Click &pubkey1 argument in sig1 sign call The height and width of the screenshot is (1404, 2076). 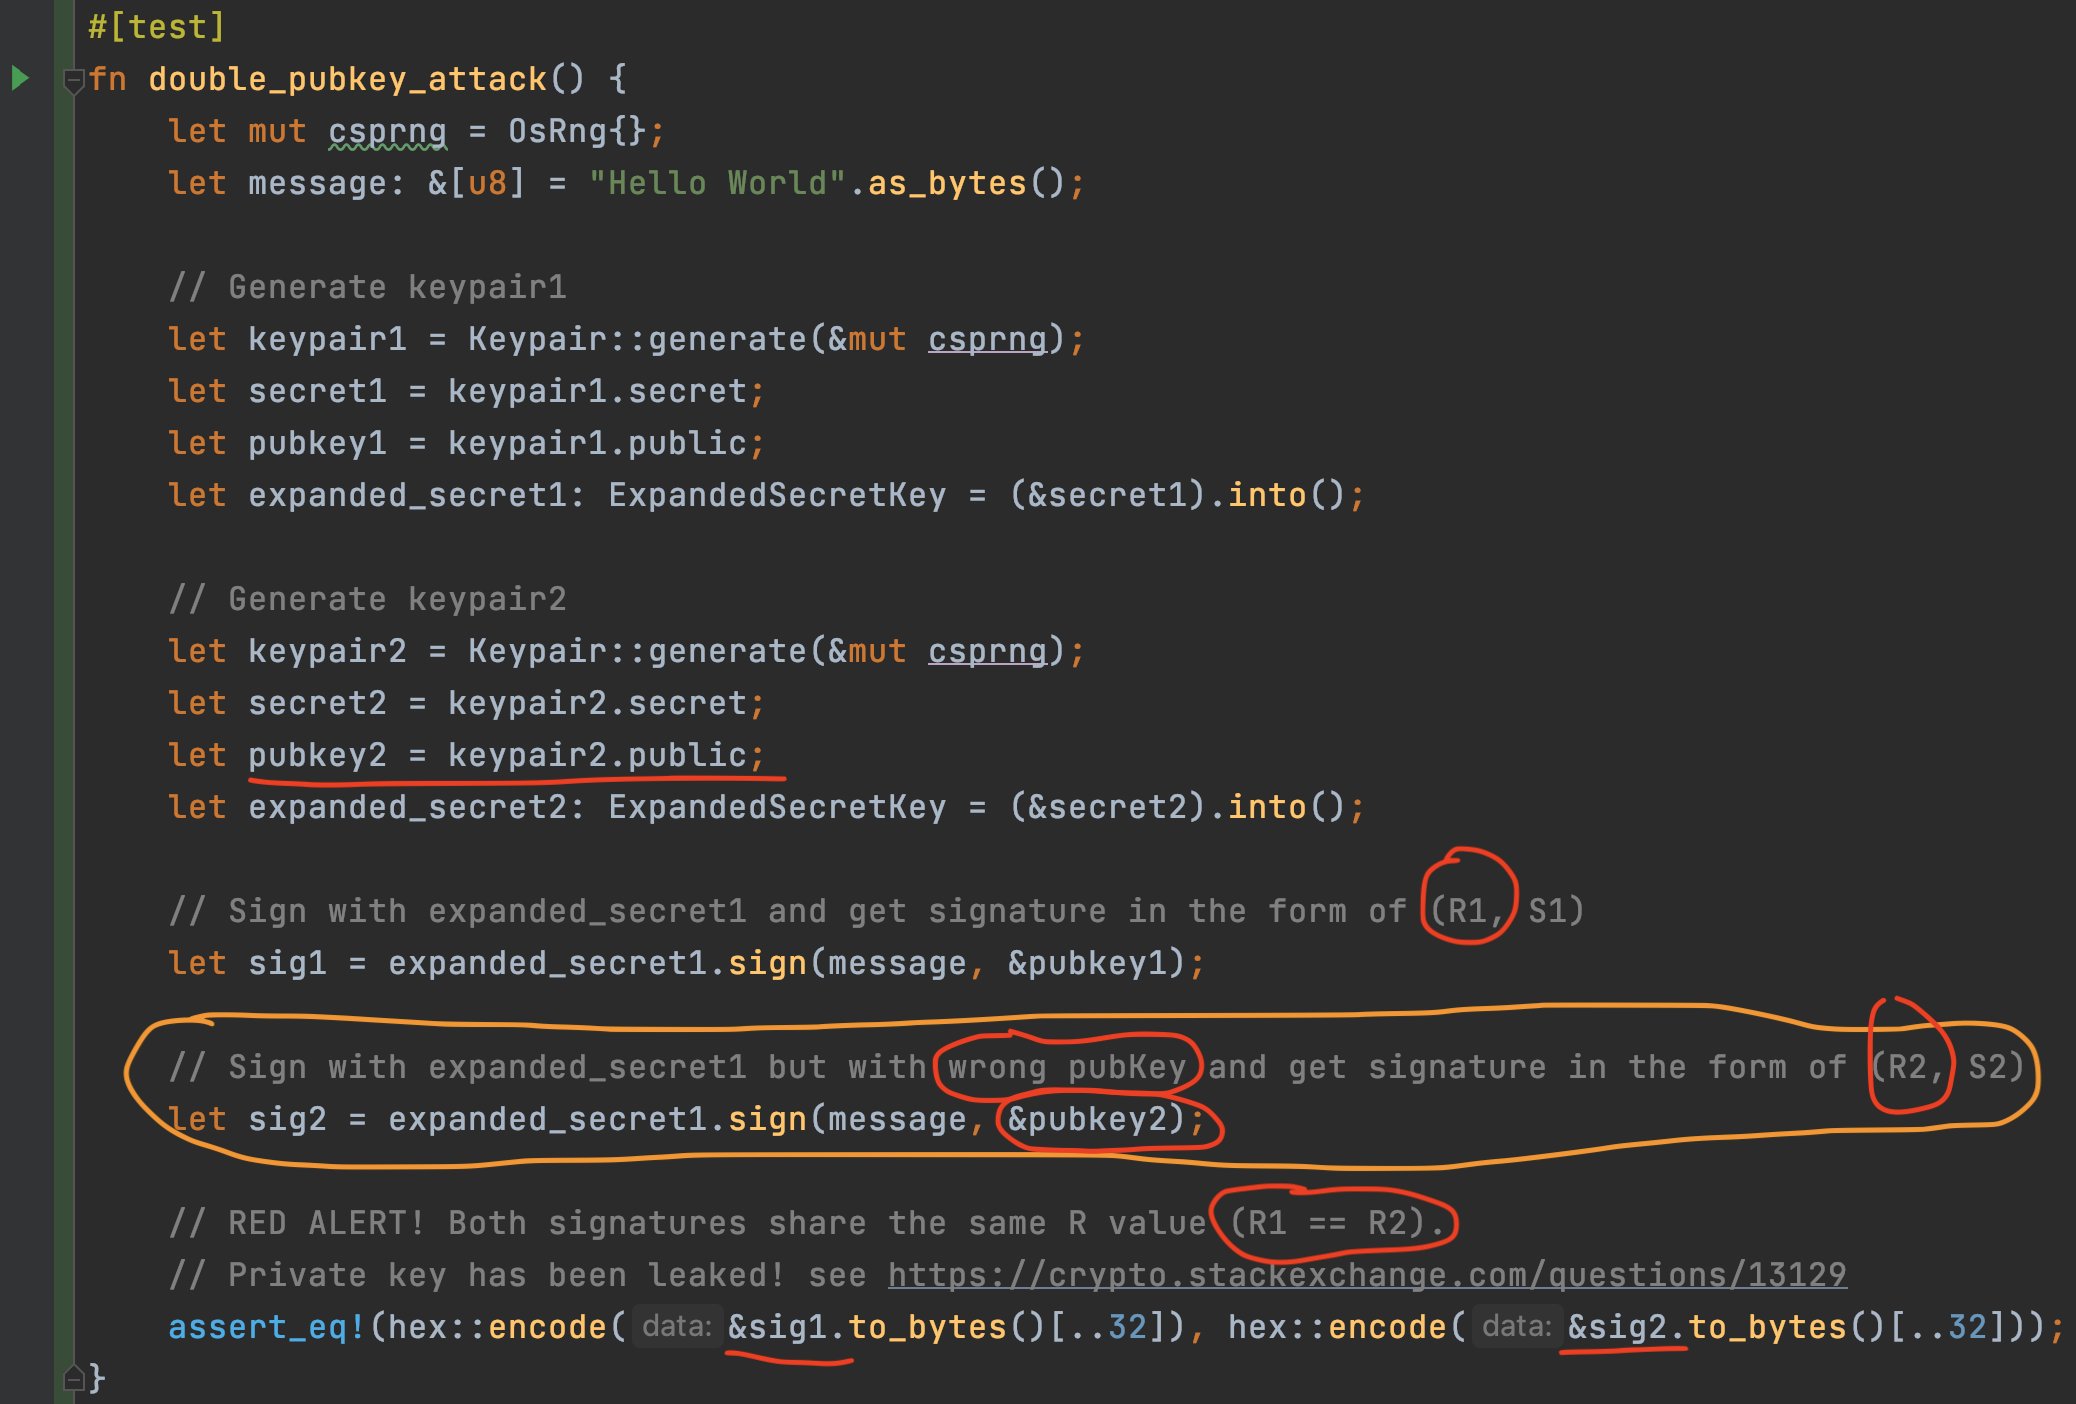1087,963
